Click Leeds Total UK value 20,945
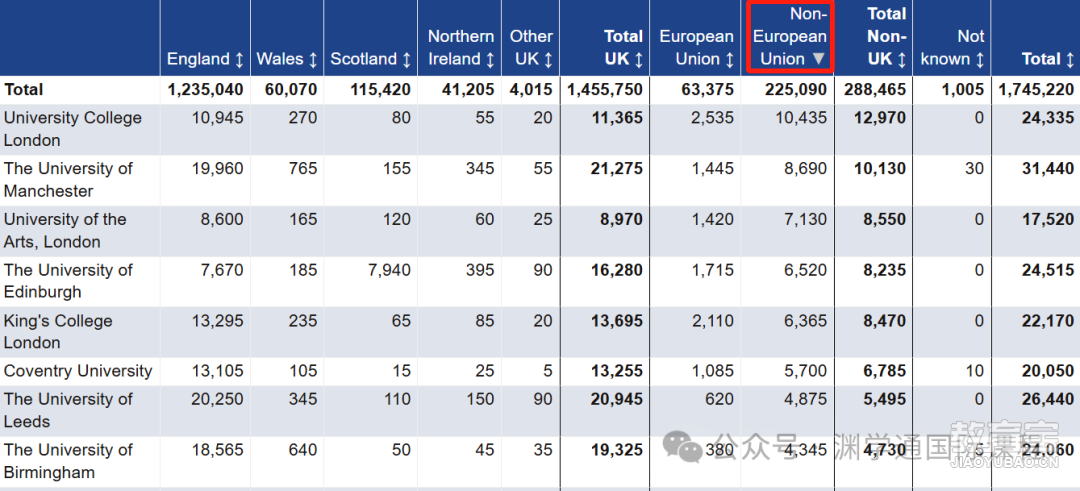Image resolution: width=1080 pixels, height=491 pixels. 616,399
